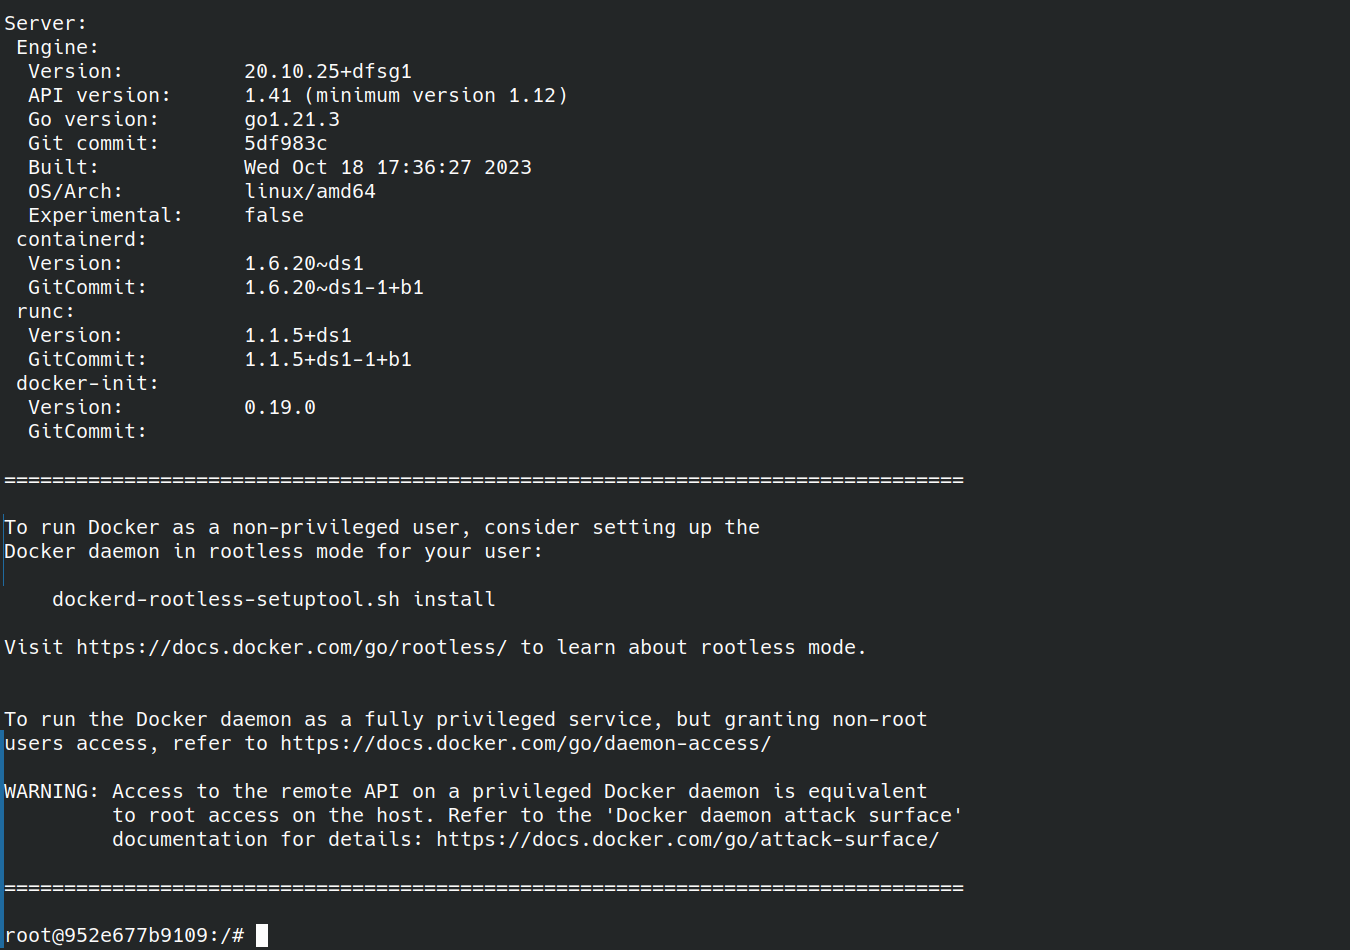Click the Git commit 5df983c value

pos(286,143)
